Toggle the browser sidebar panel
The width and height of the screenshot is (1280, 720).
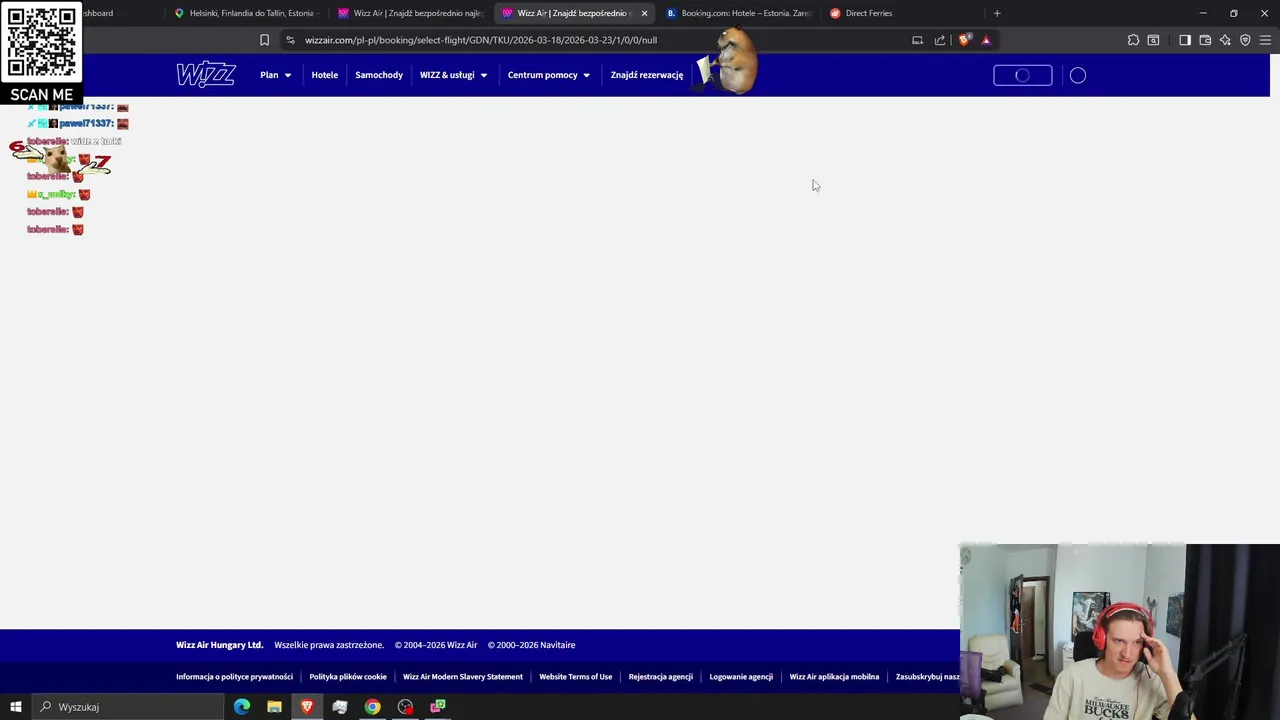1185,40
